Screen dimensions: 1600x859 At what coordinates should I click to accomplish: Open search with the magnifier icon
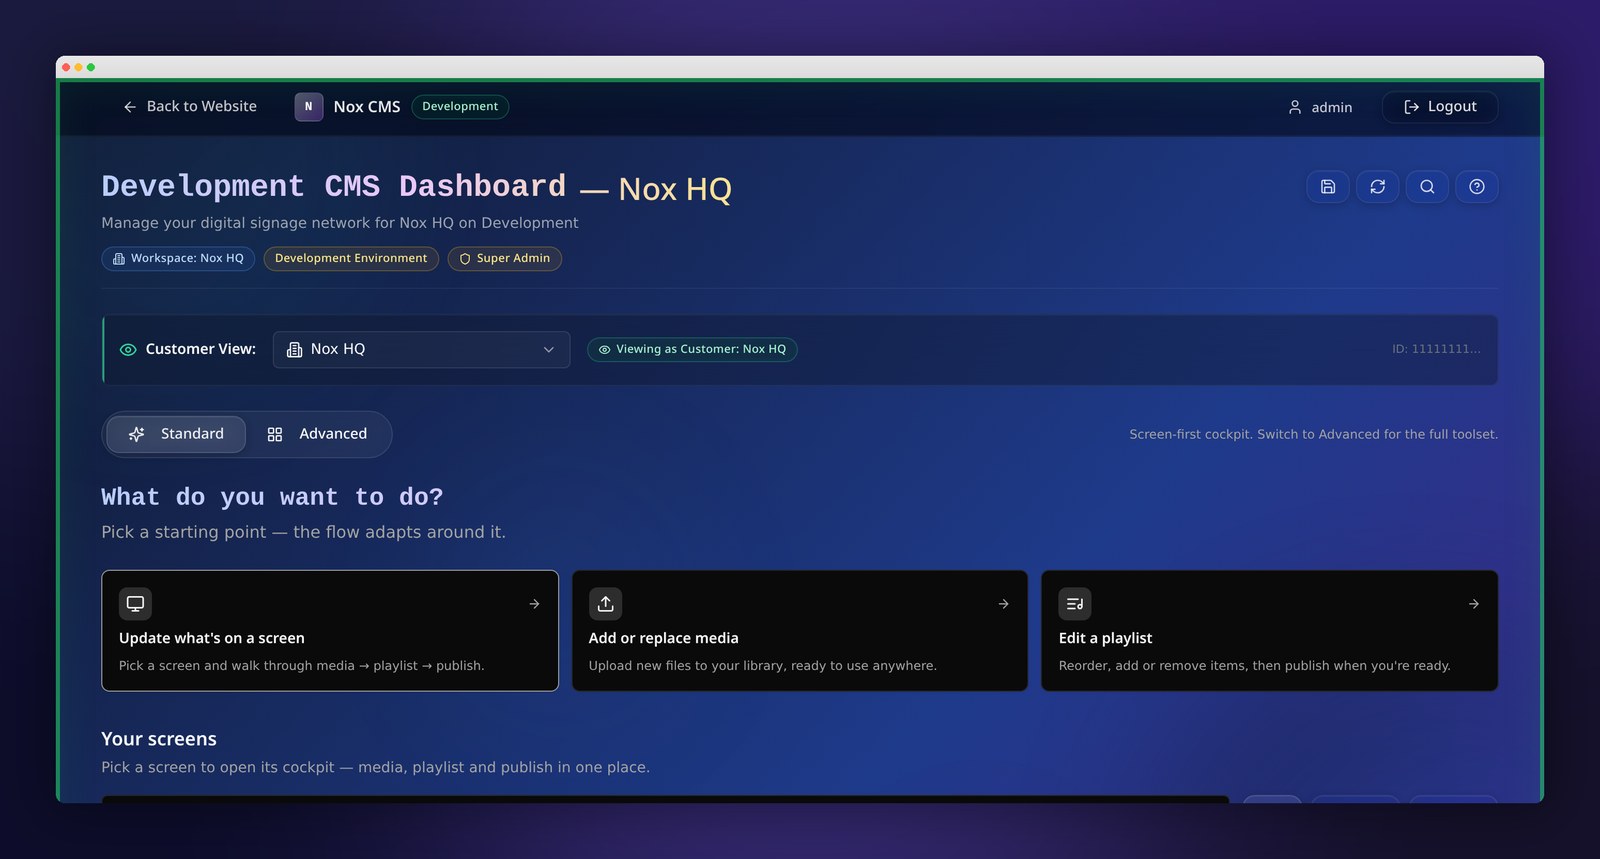(x=1427, y=187)
